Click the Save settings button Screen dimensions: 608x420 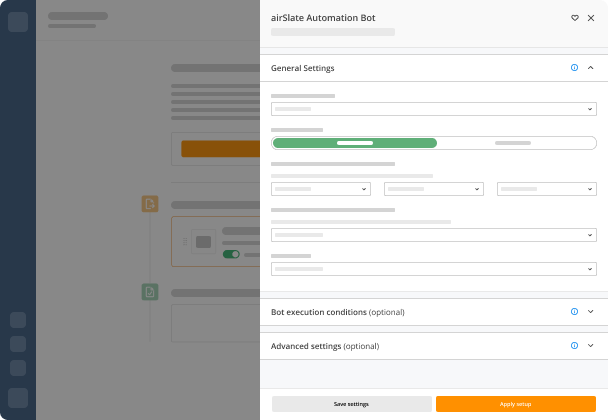coord(352,404)
